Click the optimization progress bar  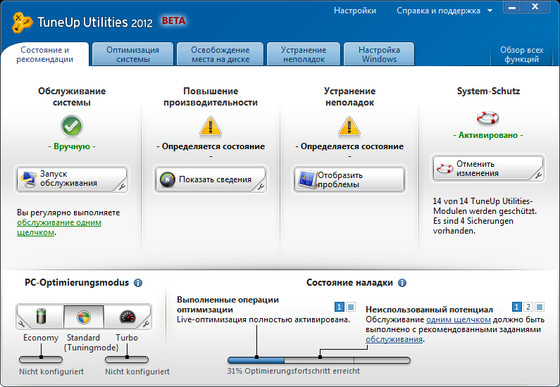319,360
